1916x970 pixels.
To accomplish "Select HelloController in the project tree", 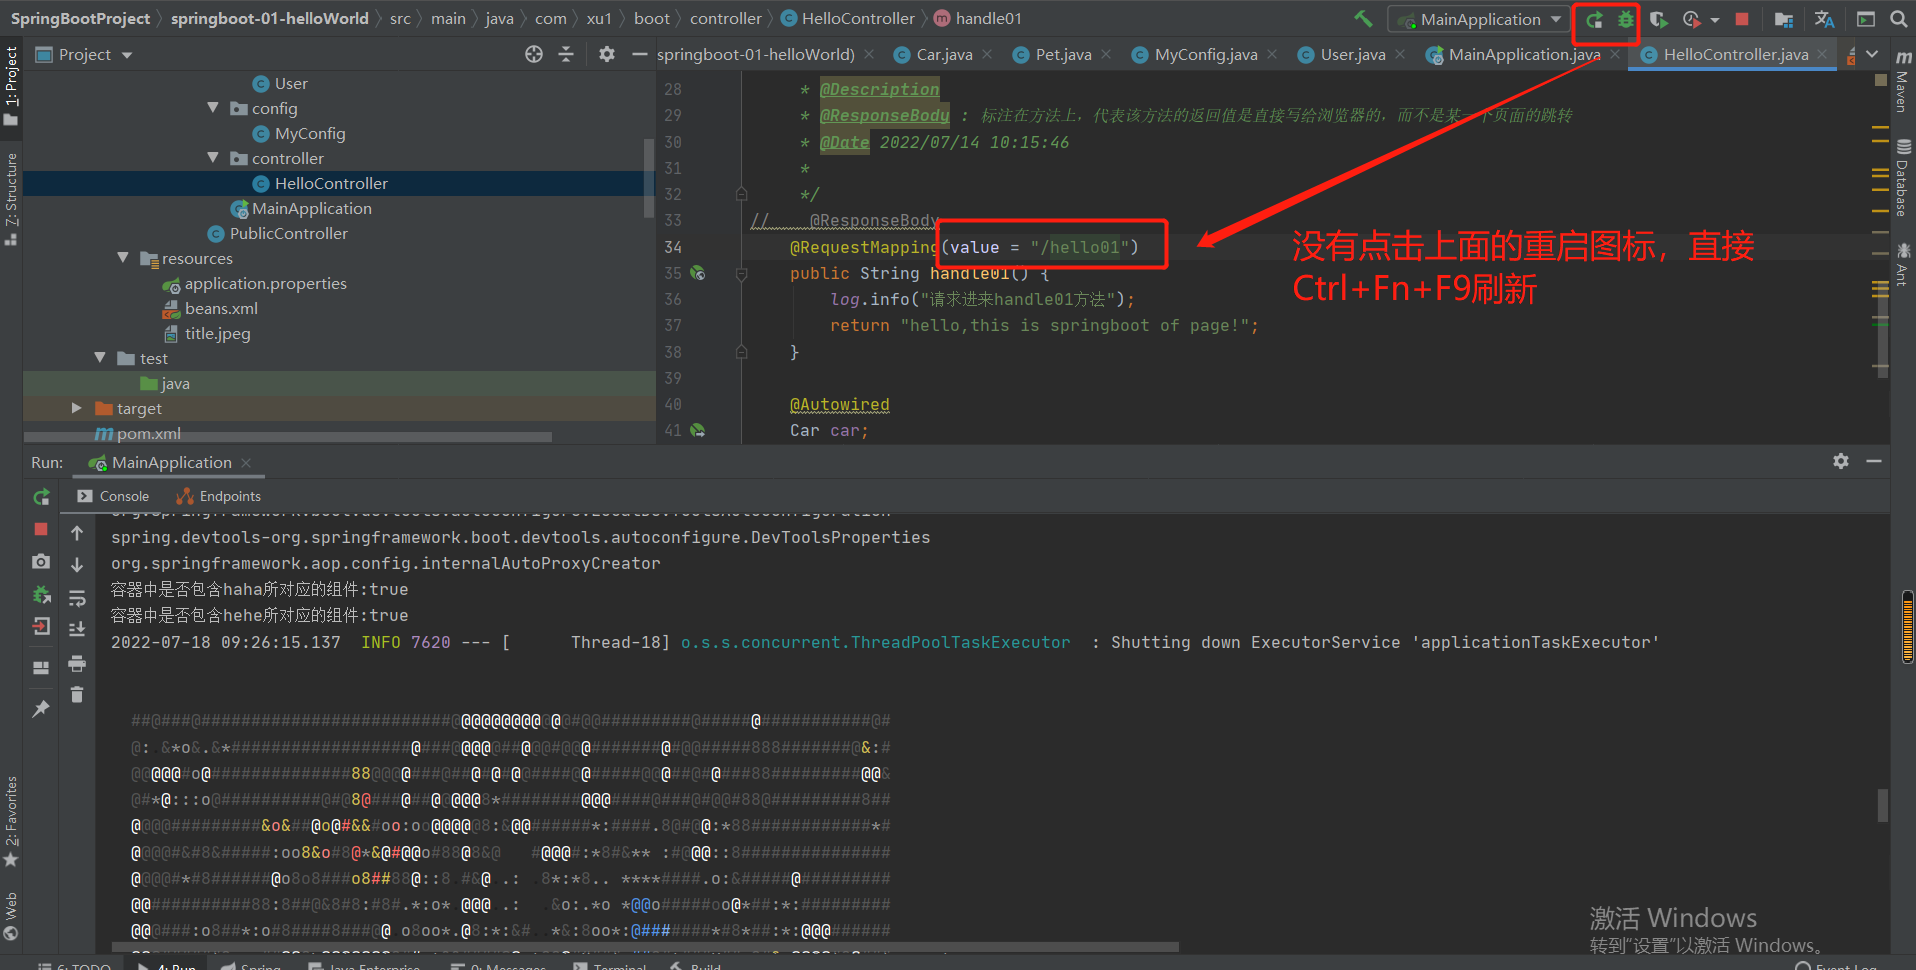I will pos(331,183).
